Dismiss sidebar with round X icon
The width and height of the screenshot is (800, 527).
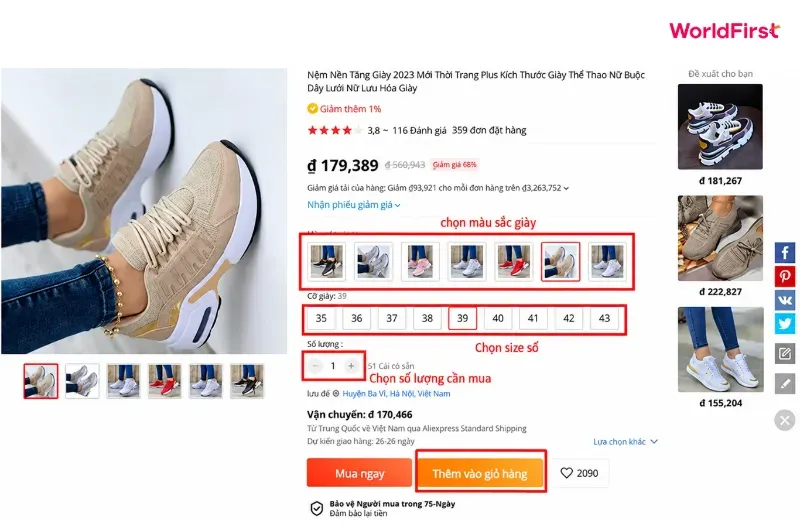pyautogui.click(x=785, y=420)
